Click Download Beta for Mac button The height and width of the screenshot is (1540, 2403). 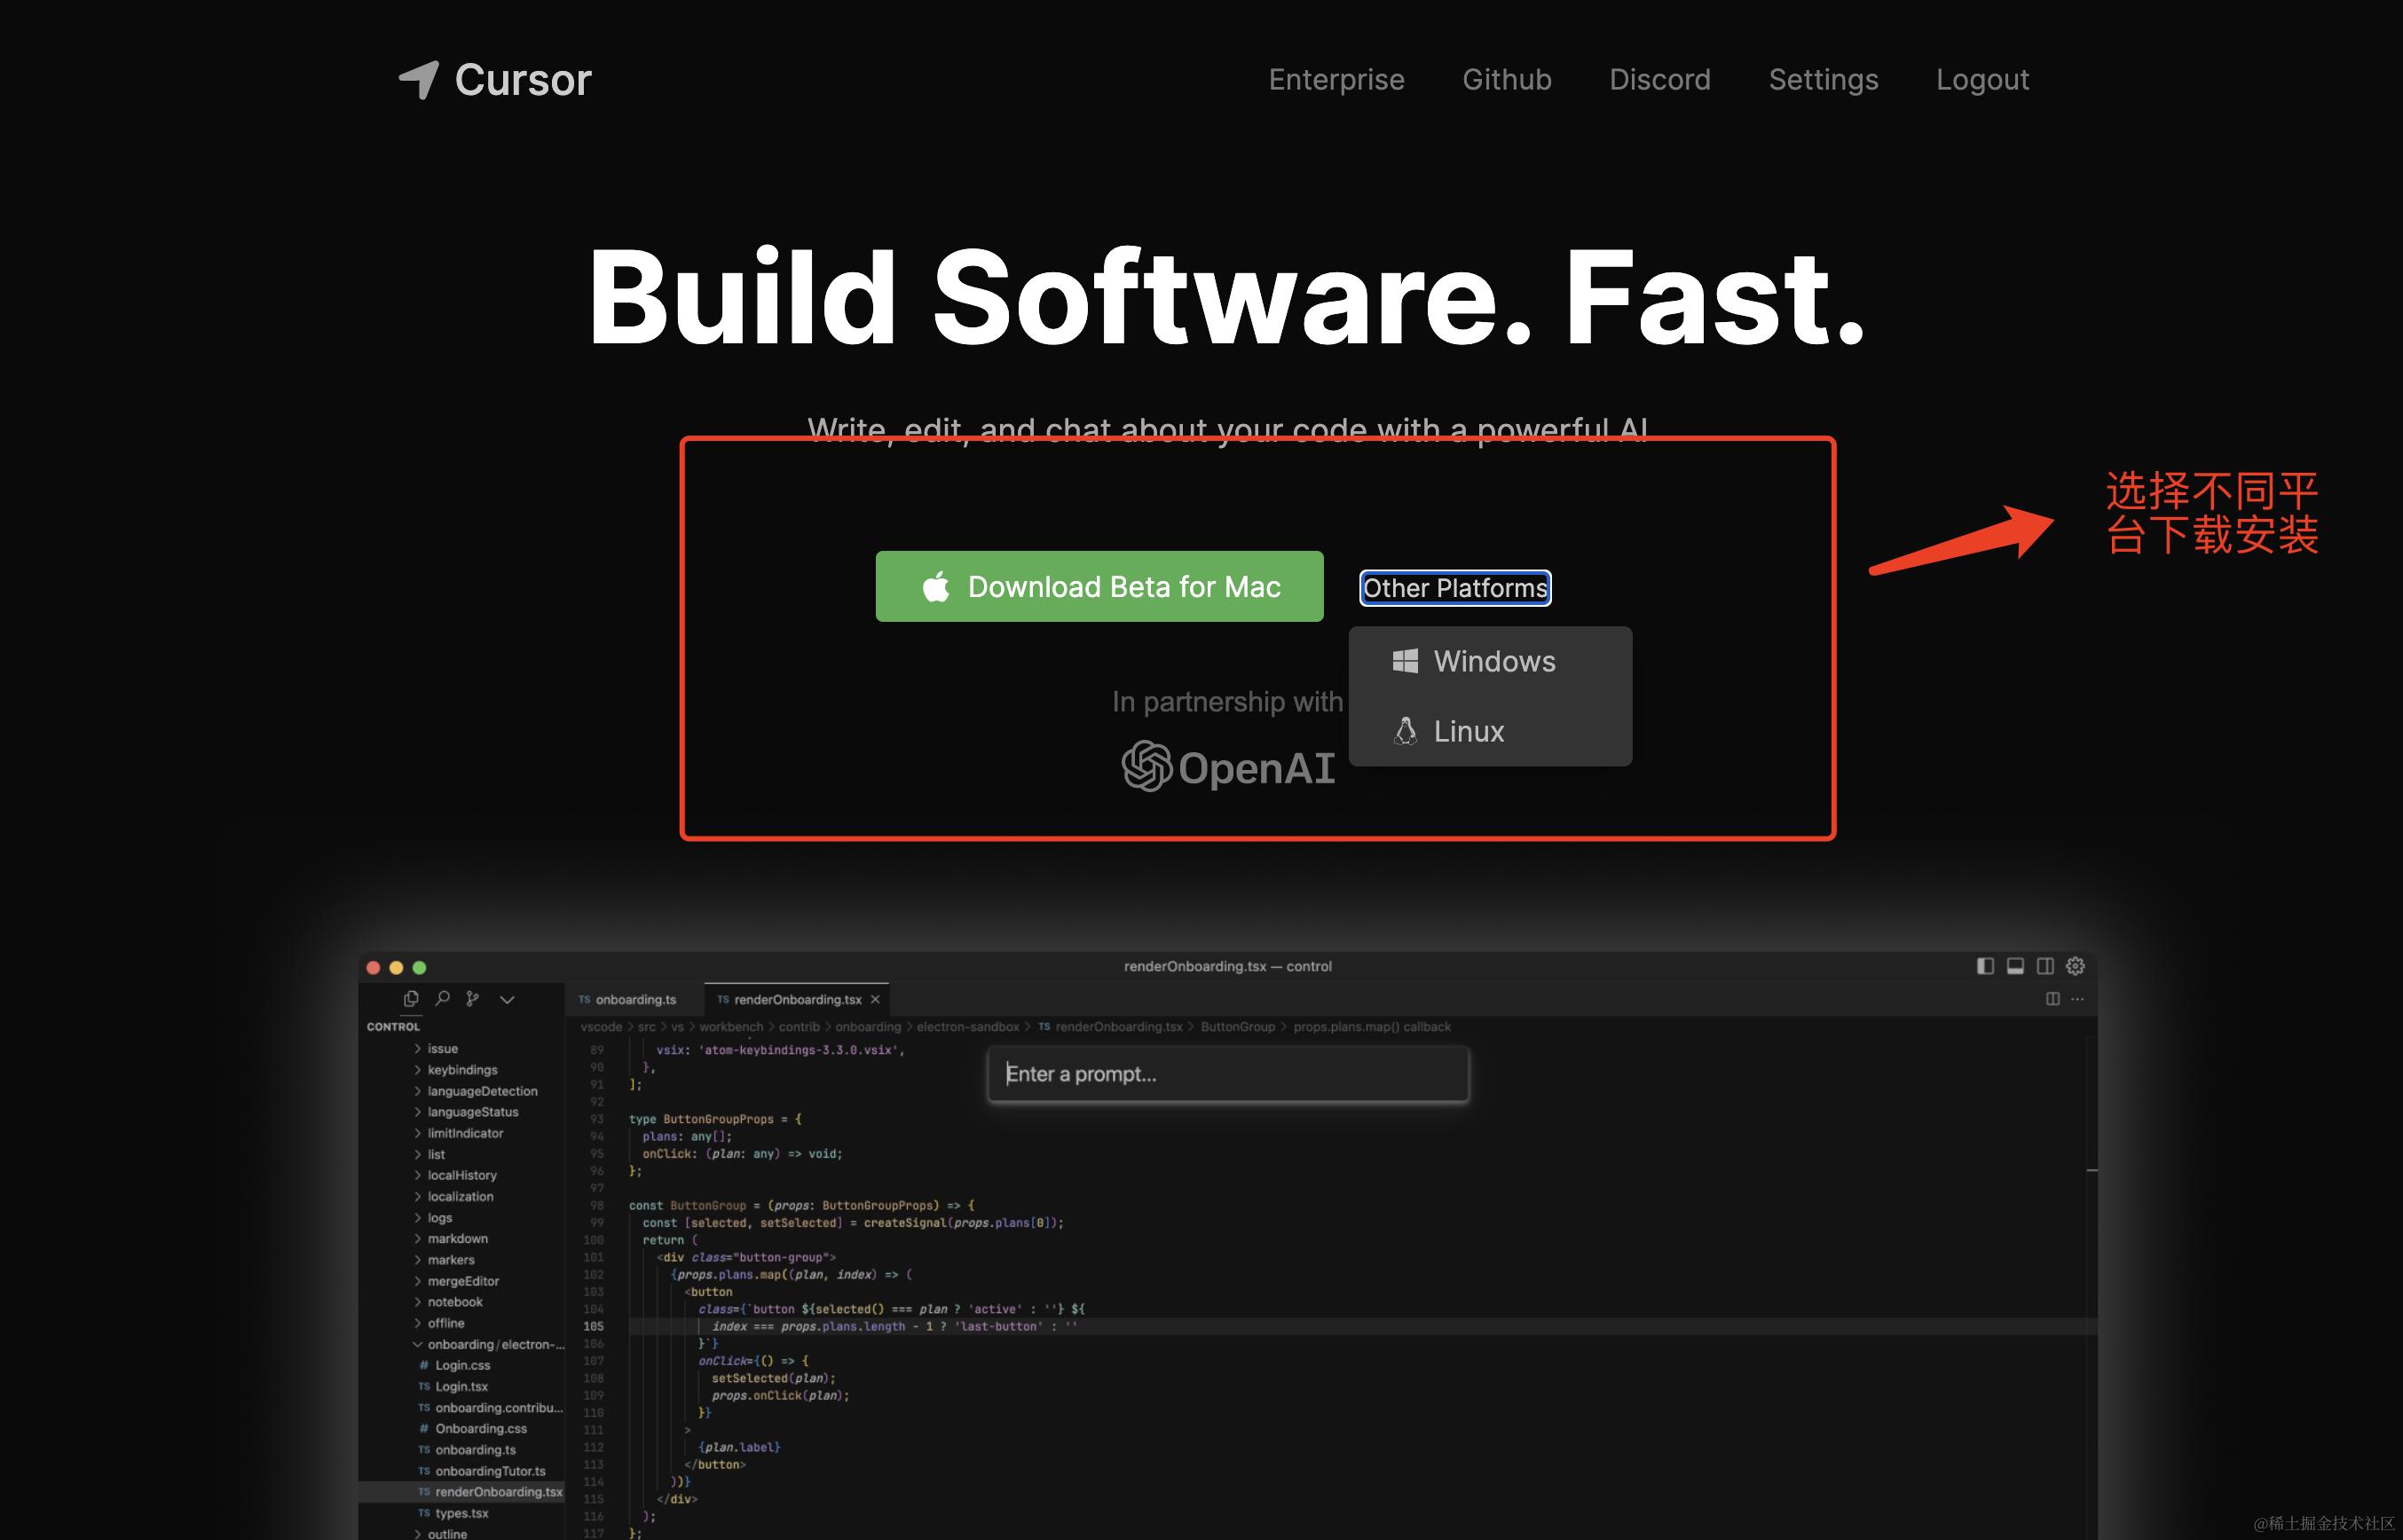1099,587
